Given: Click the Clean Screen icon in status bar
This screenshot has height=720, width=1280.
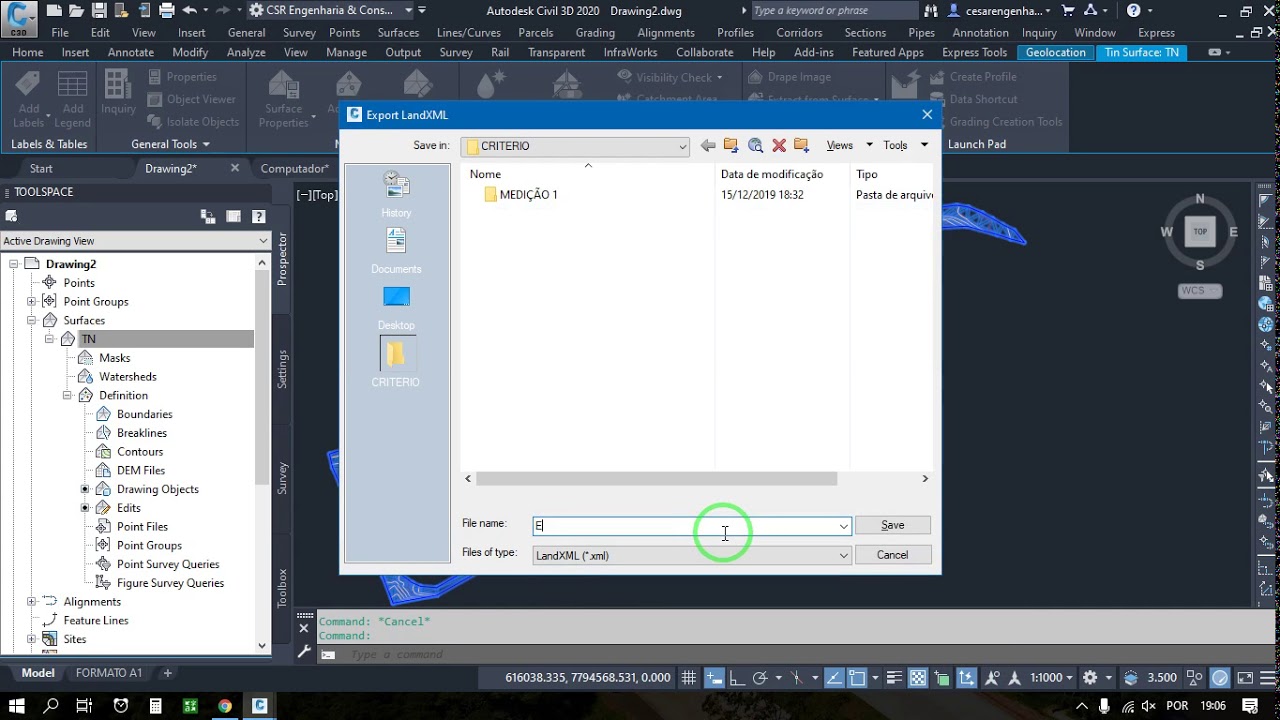Looking at the screenshot, I should click(1243, 677).
